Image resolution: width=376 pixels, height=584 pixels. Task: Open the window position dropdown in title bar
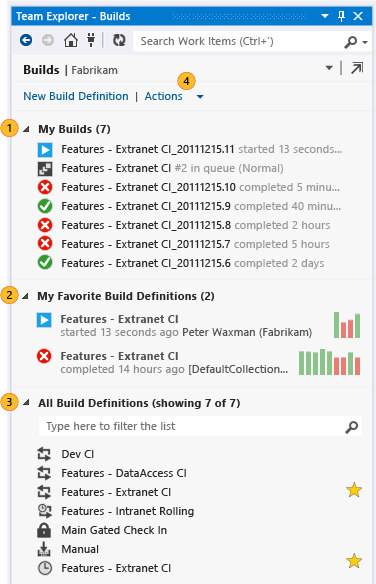click(x=325, y=16)
